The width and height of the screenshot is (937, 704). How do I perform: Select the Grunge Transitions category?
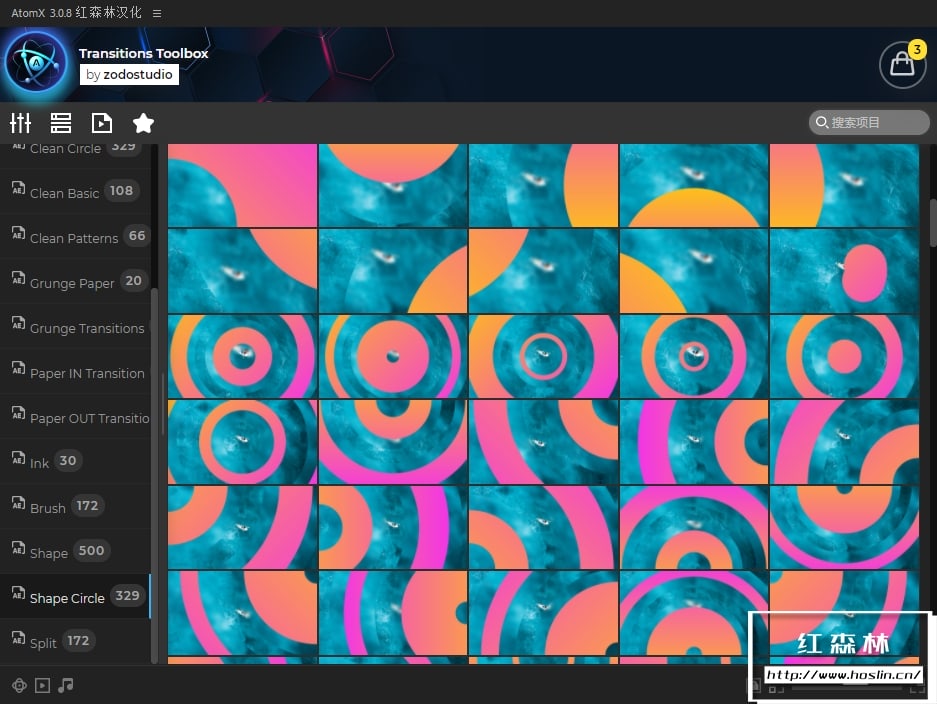(x=75, y=326)
